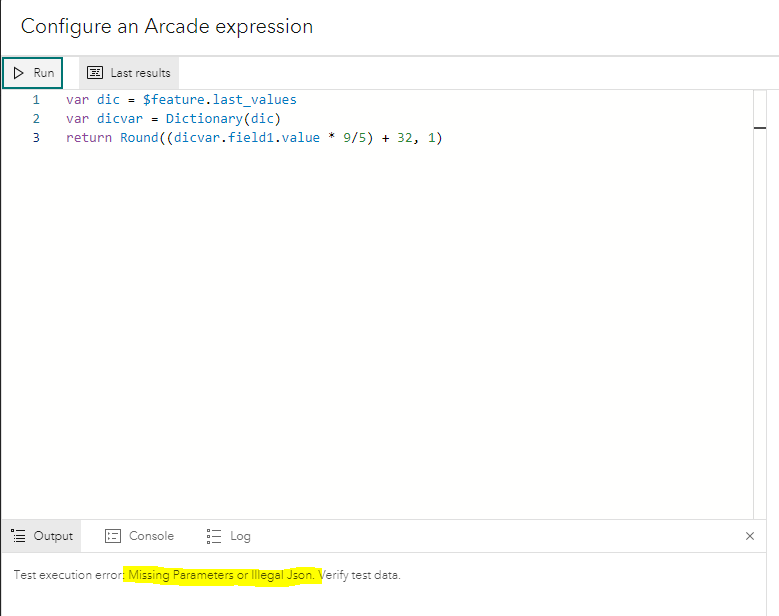Click the editor overview ruler marker
The width and height of the screenshot is (779, 616).
760,127
